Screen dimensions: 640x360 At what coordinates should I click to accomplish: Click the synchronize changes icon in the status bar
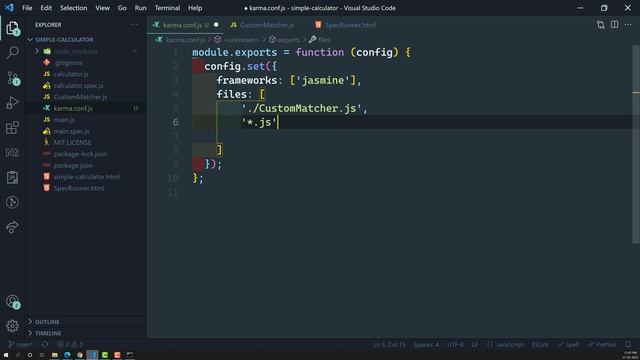44,344
